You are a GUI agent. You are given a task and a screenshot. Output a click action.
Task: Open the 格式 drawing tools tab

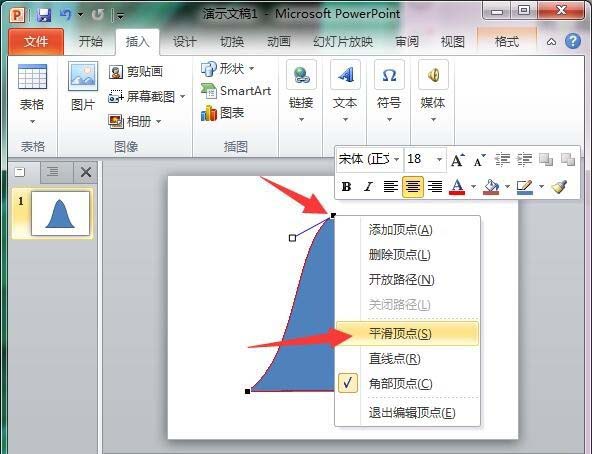click(x=507, y=41)
